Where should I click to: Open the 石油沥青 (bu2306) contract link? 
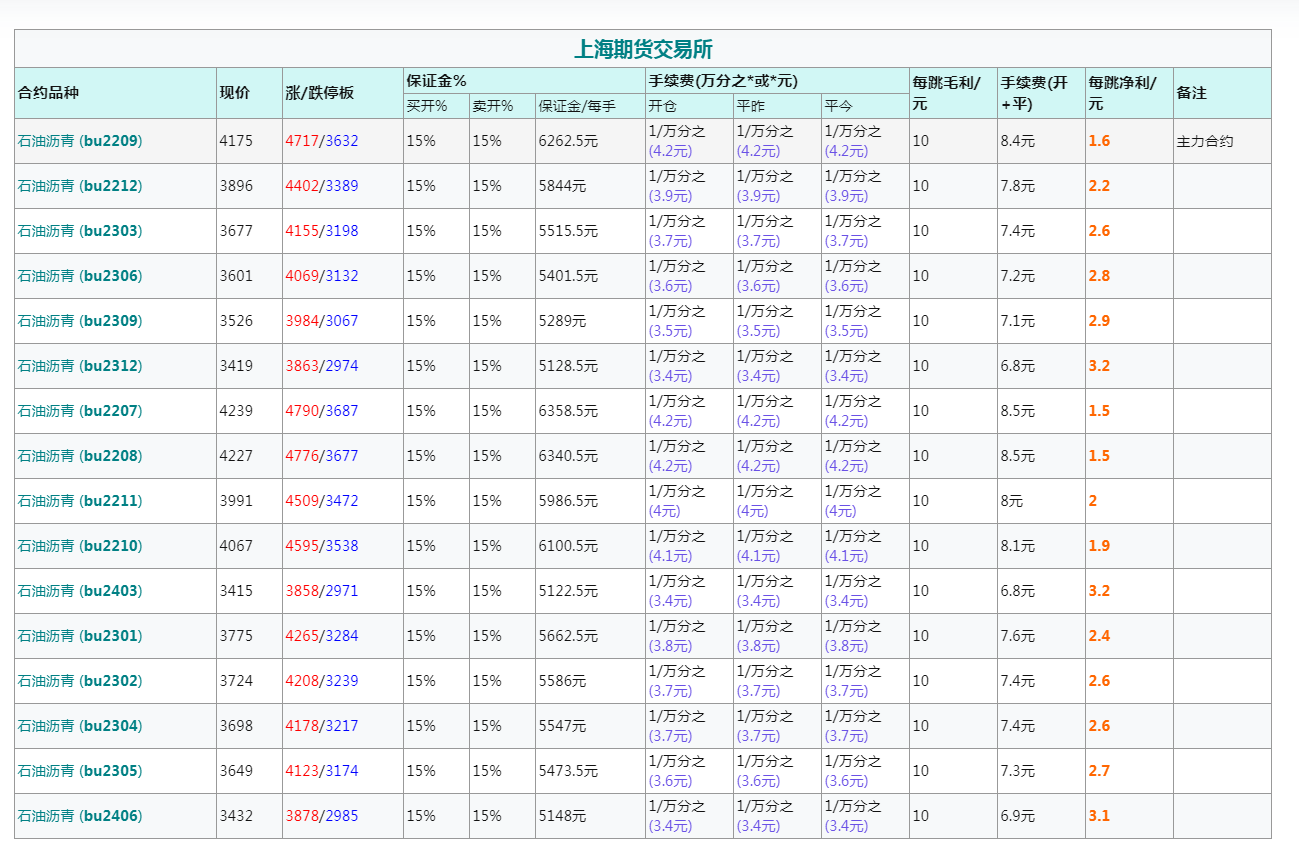[80, 276]
